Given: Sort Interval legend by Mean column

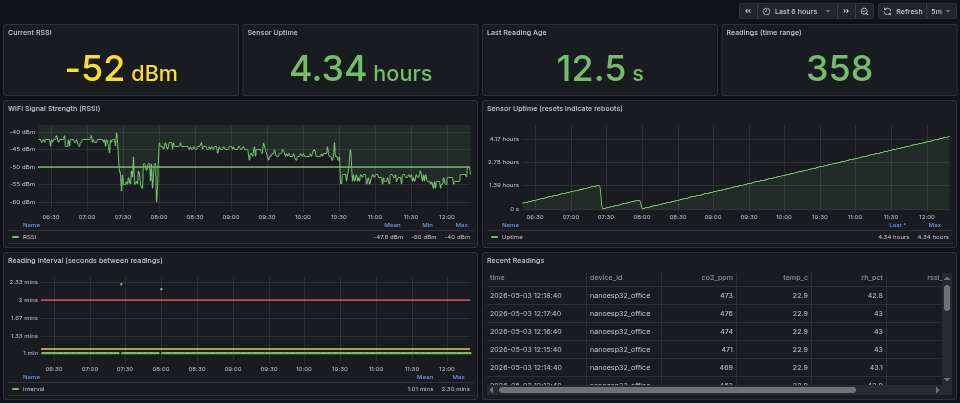Looking at the screenshot, I should [x=425, y=377].
